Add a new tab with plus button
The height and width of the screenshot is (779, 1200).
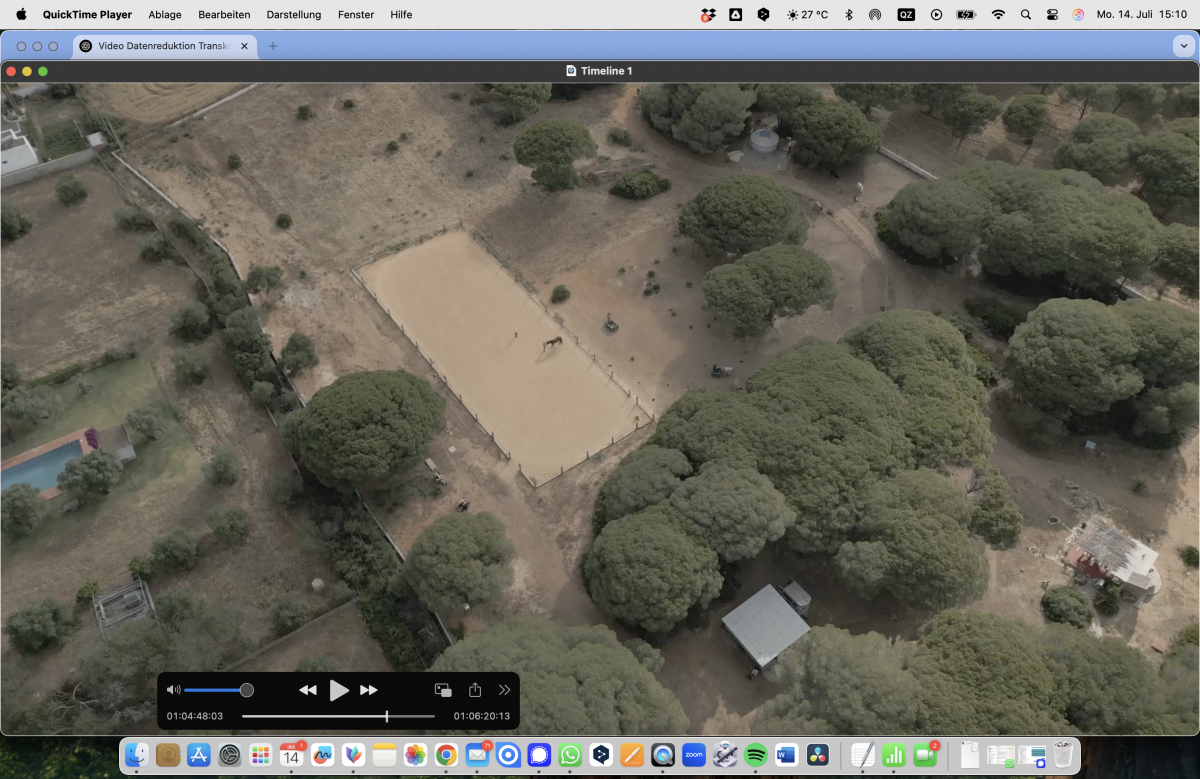tap(273, 46)
